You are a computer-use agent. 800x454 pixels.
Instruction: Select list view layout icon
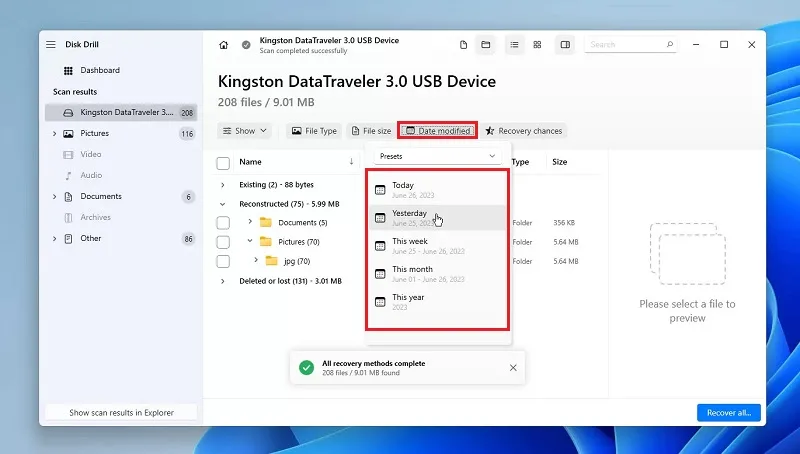click(514, 45)
